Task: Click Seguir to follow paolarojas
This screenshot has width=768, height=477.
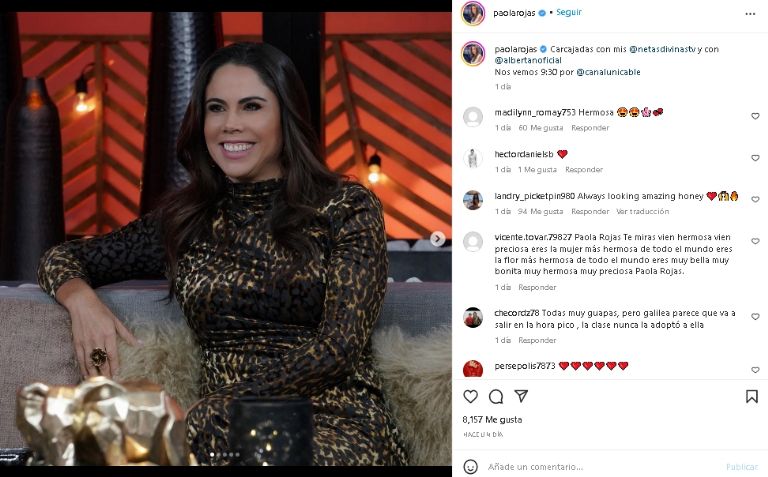Action: tap(569, 12)
